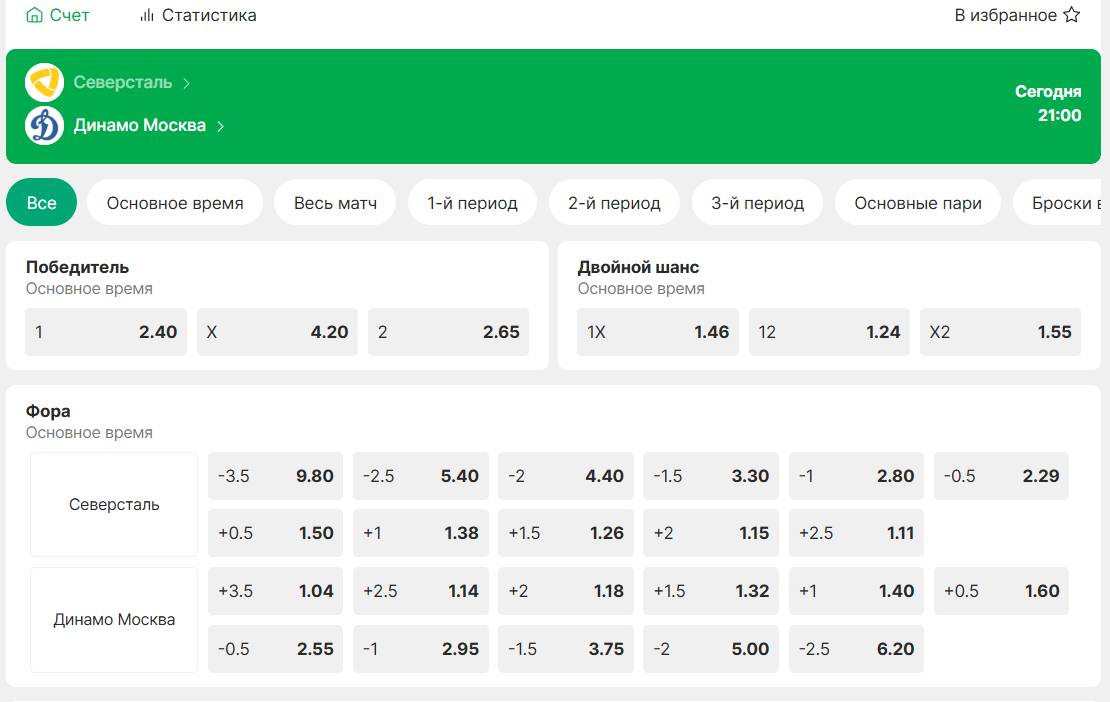Expand Динамо Москва team via chevron arrow
Screen dimensions: 1110x702
click(221, 126)
